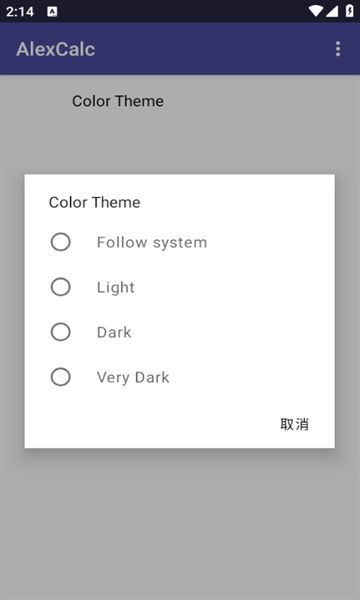Click the Color Theme dialog heading
The width and height of the screenshot is (360, 600).
click(94, 202)
